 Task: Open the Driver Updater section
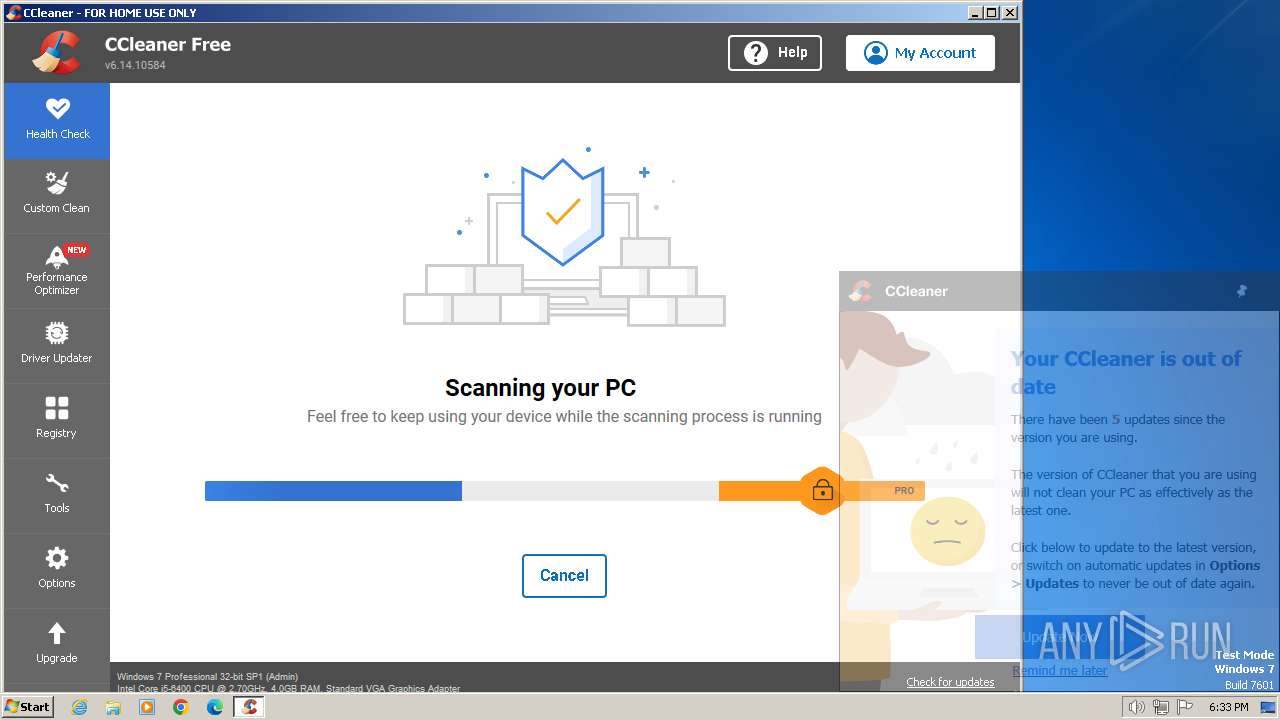(x=57, y=346)
